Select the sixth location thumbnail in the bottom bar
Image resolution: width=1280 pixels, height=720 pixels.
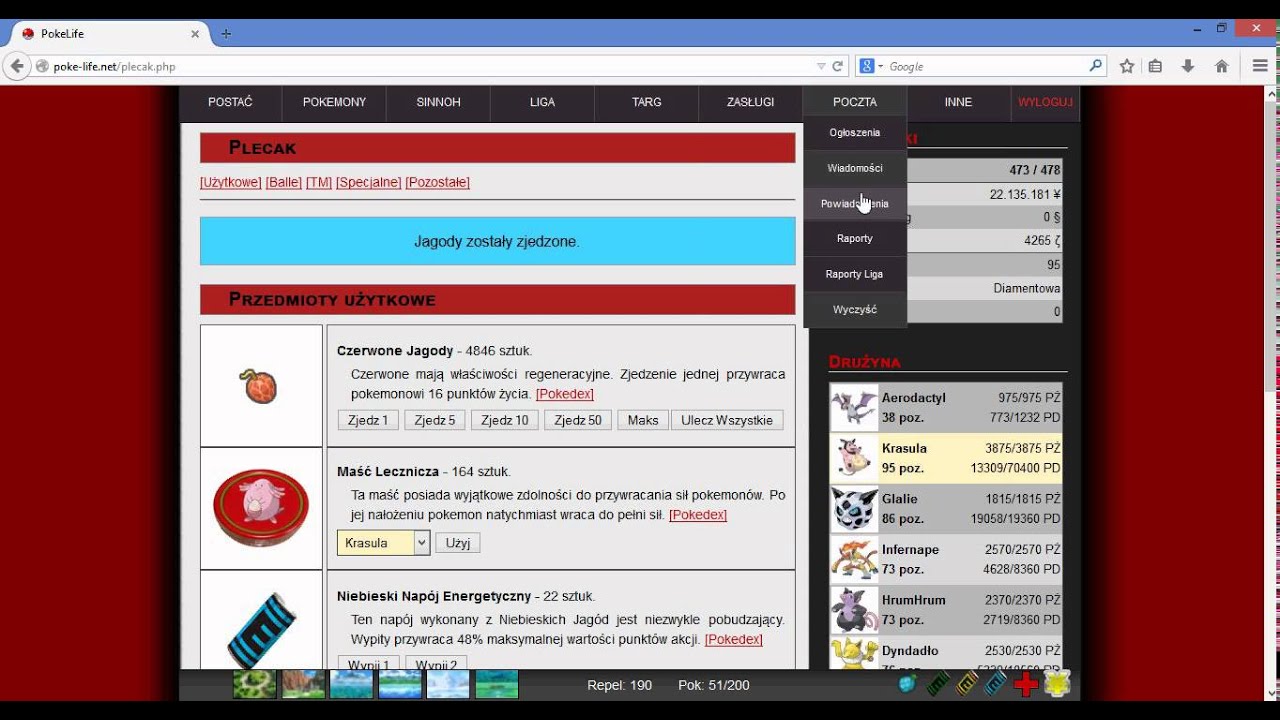click(496, 685)
